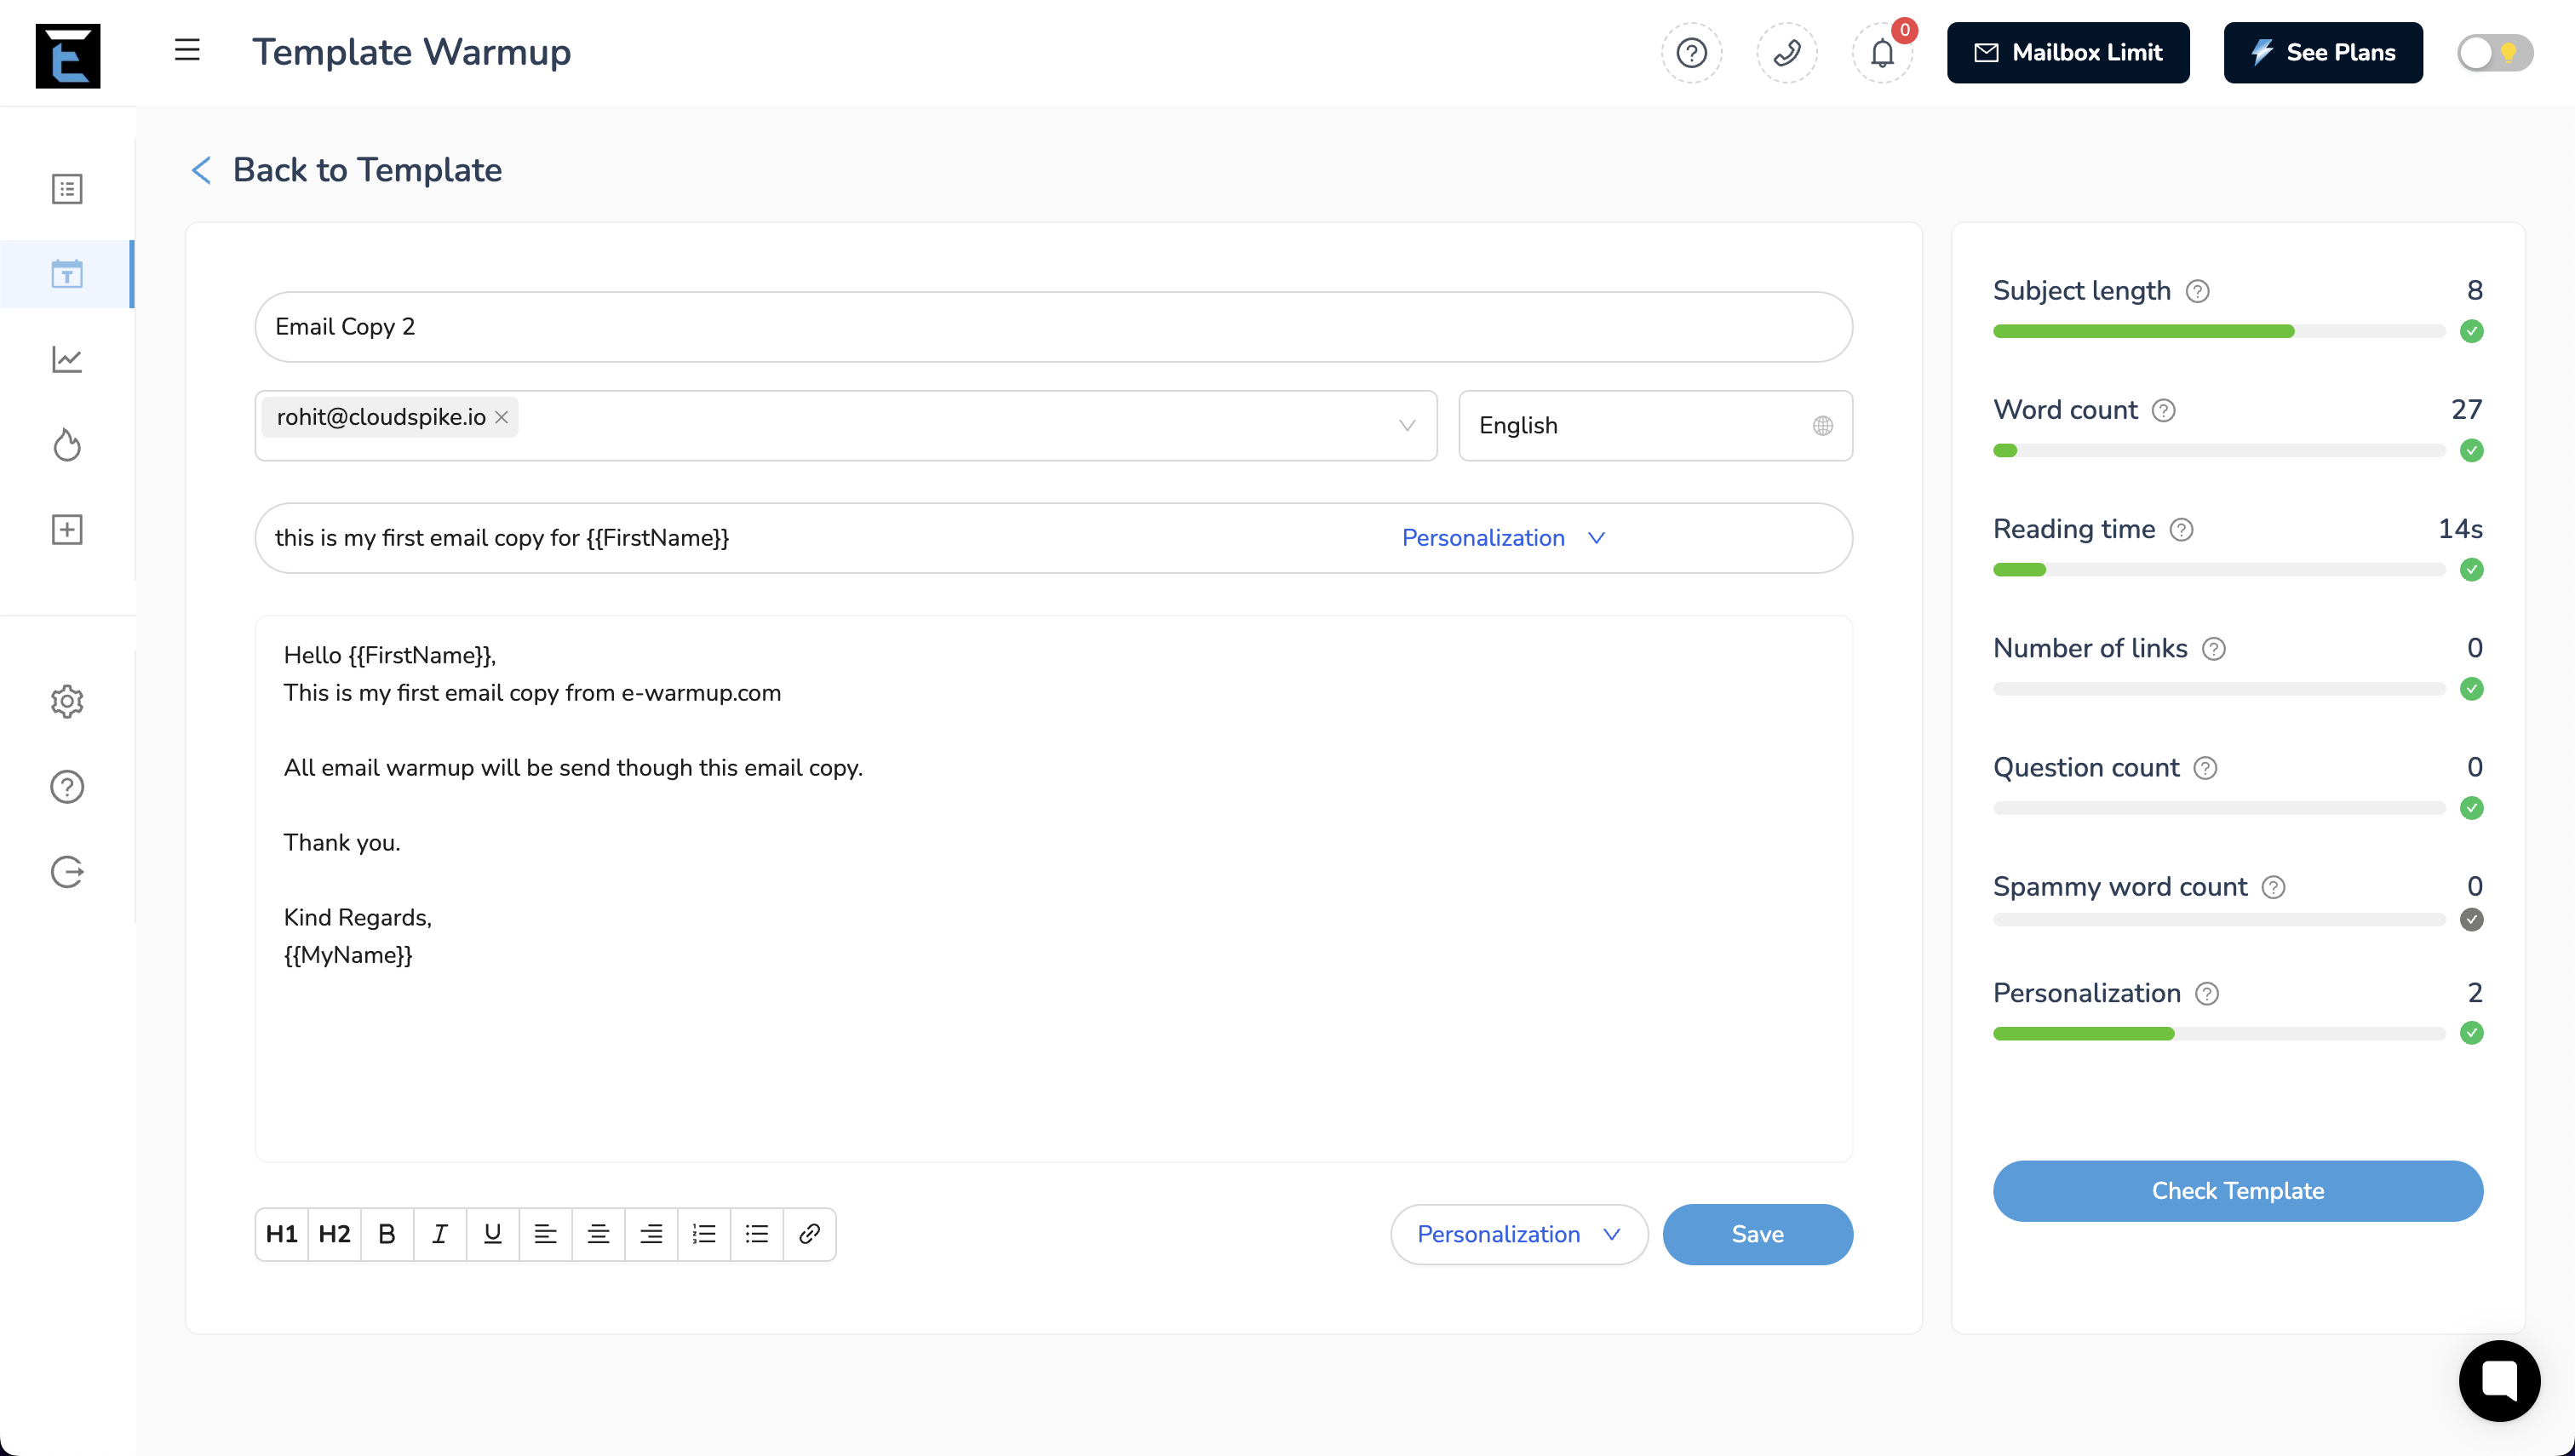2575x1456 pixels.
Task: Toggle the dark mode switch
Action: pyautogui.click(x=2494, y=53)
